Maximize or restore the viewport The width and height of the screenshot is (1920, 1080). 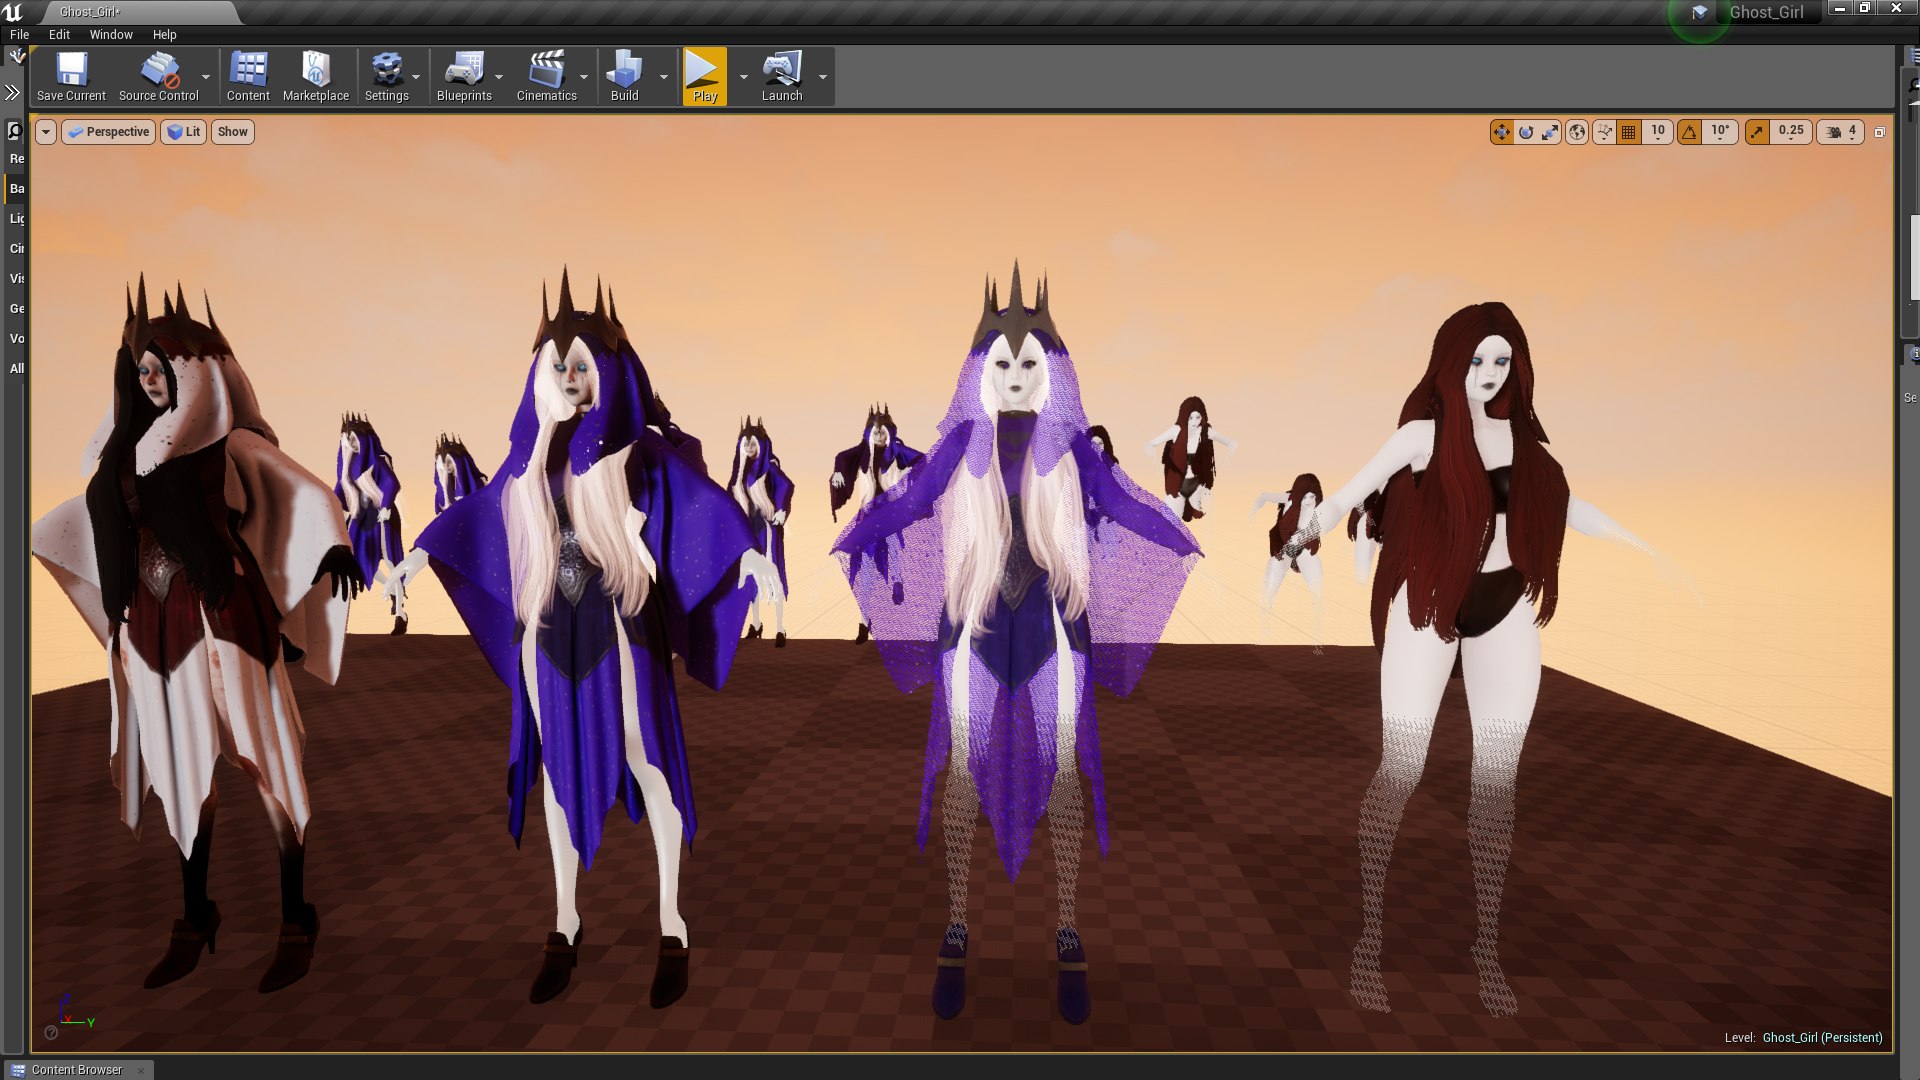pyautogui.click(x=1879, y=132)
